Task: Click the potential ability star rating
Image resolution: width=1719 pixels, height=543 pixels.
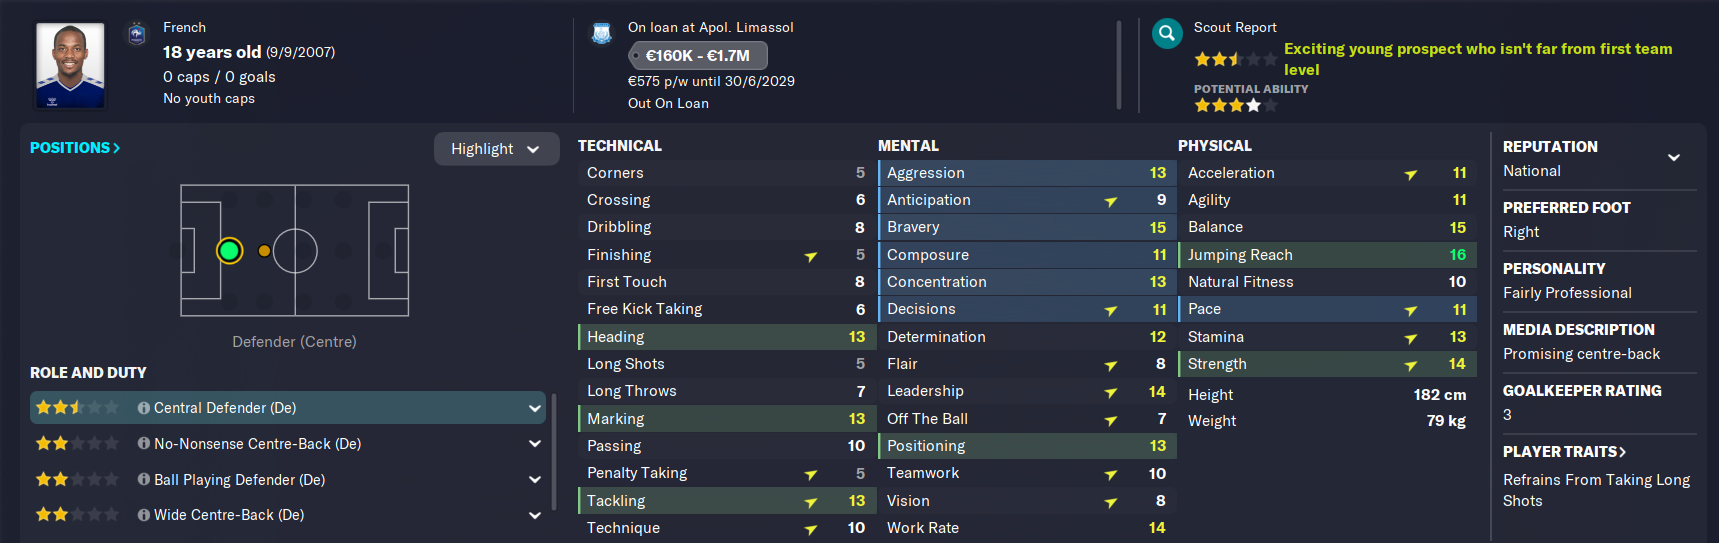Action: coord(1235,105)
